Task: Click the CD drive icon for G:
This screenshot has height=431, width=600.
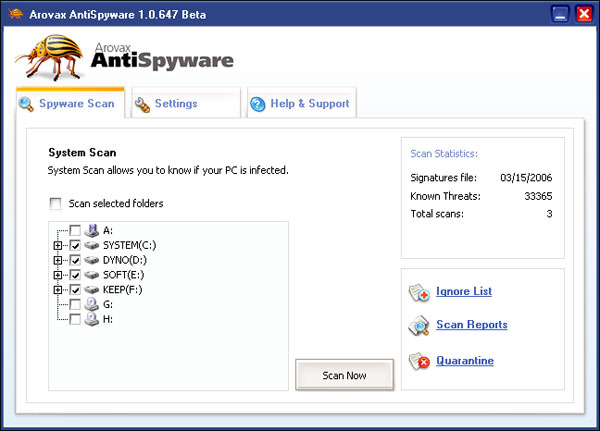Action: tap(91, 304)
